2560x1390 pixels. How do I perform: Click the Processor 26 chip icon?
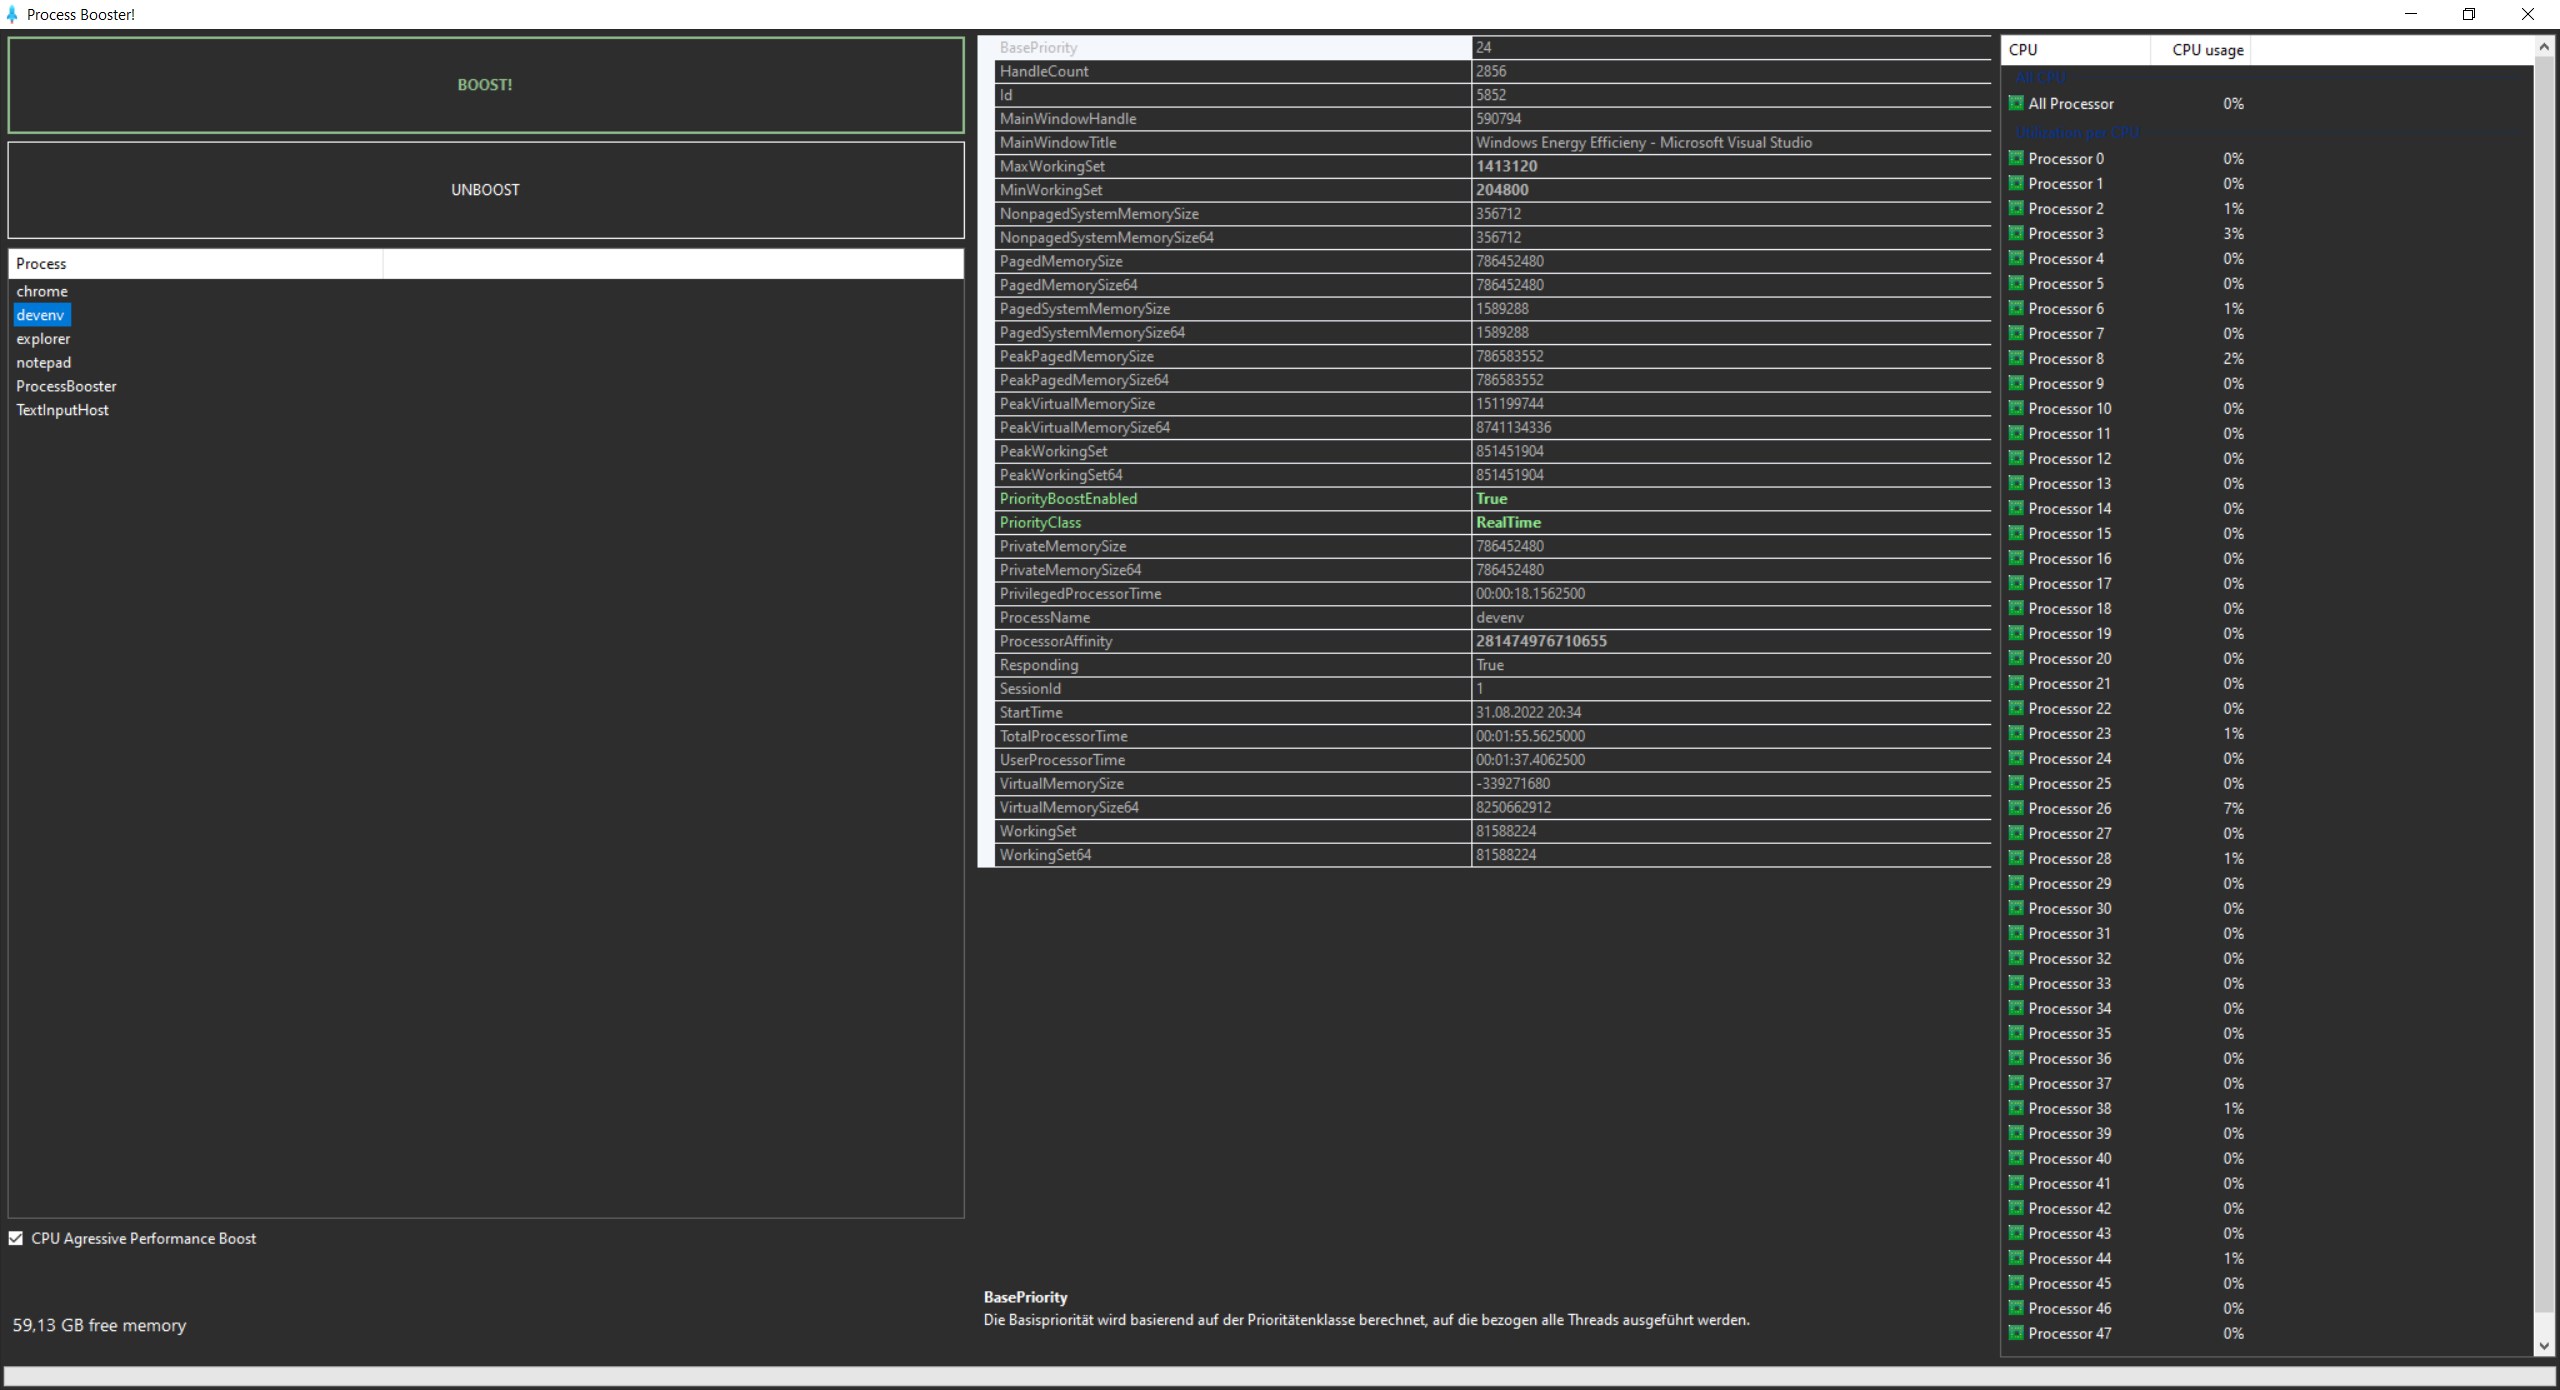click(x=2016, y=808)
